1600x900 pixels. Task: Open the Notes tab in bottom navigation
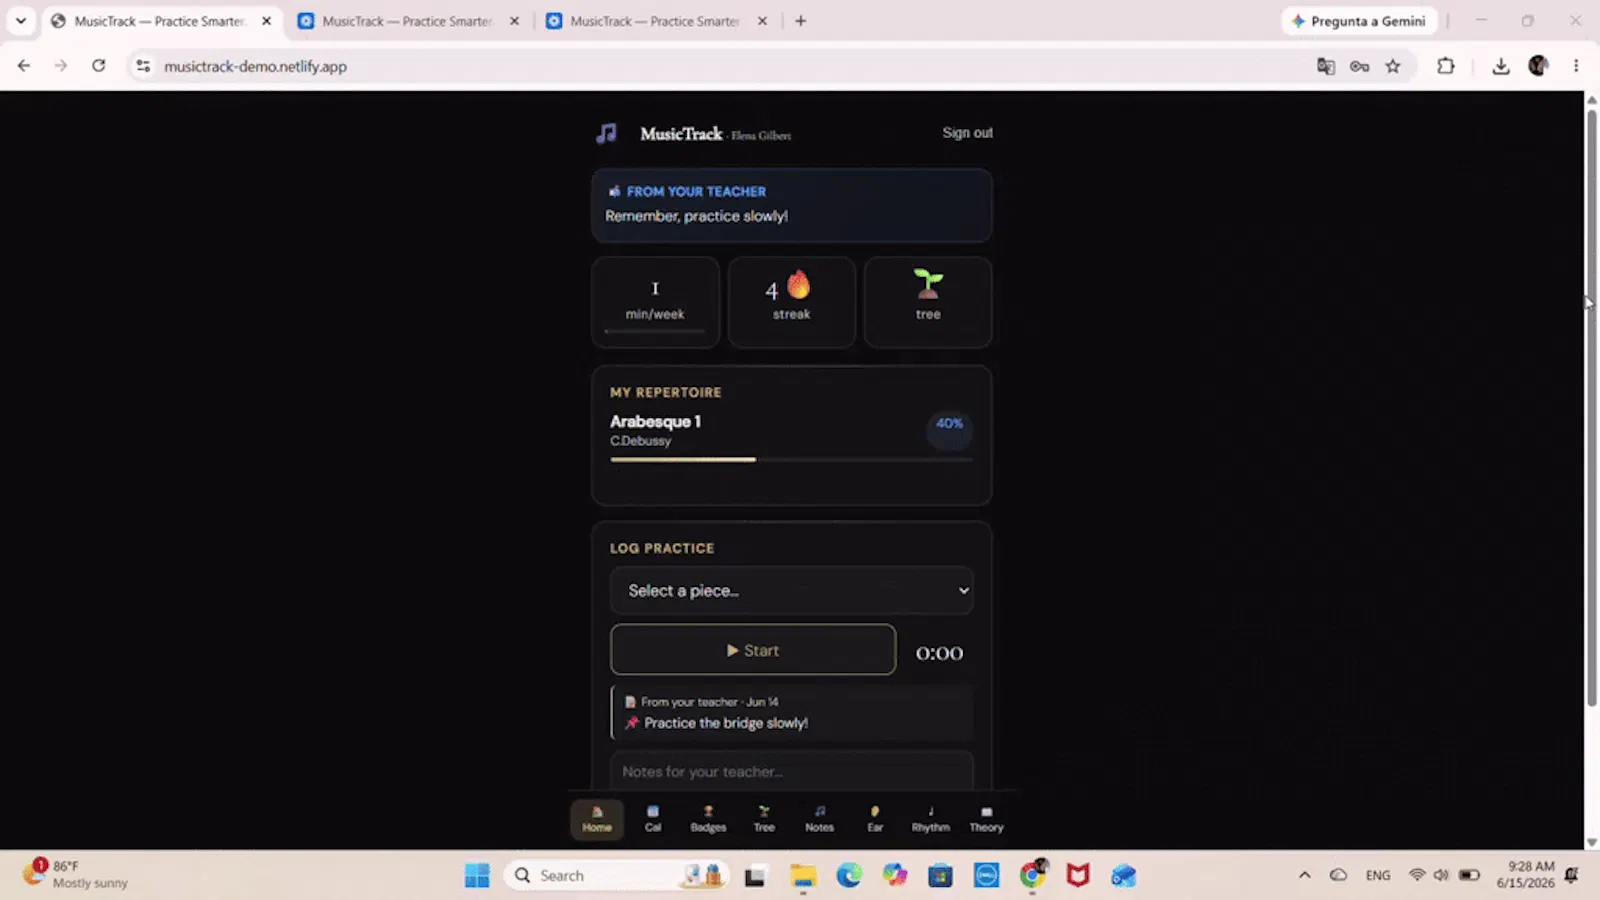819,819
